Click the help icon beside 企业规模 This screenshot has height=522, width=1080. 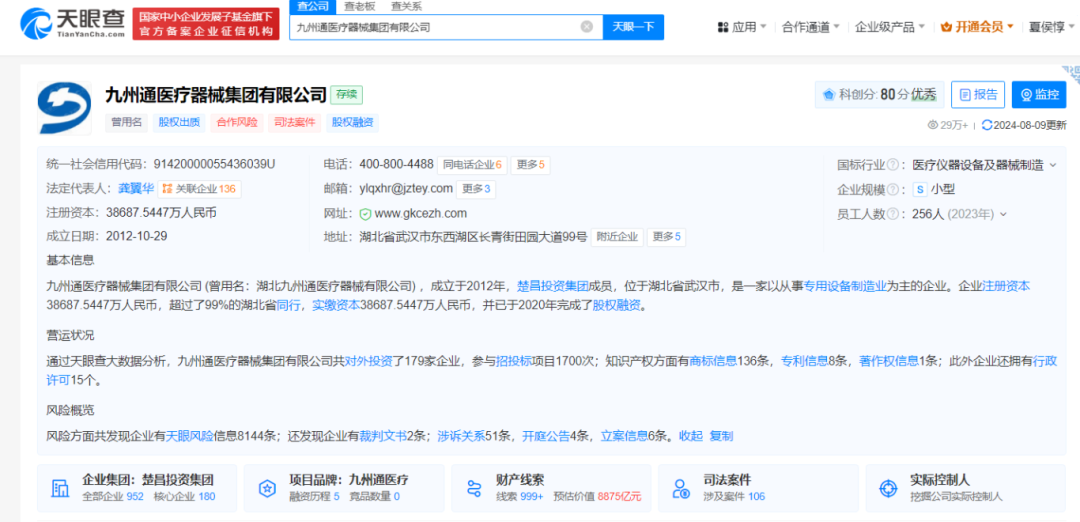[x=893, y=189]
